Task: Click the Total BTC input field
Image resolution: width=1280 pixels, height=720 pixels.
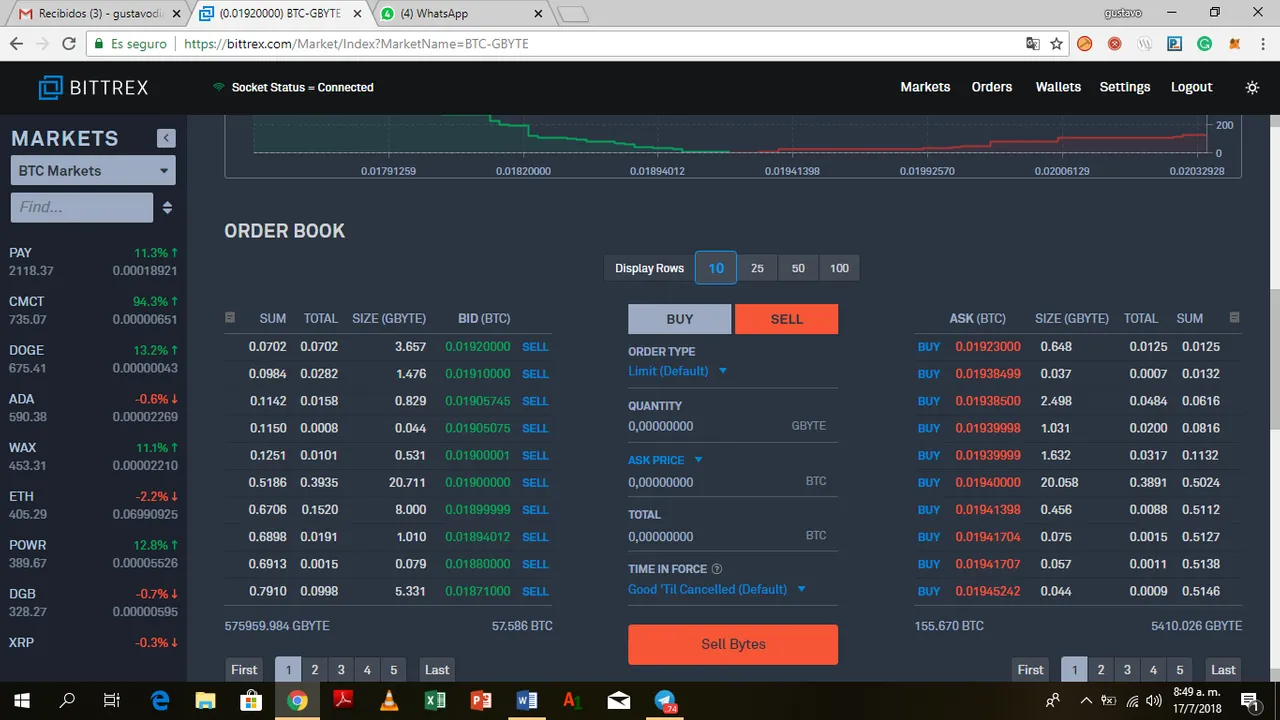Action: pyautogui.click(x=733, y=537)
